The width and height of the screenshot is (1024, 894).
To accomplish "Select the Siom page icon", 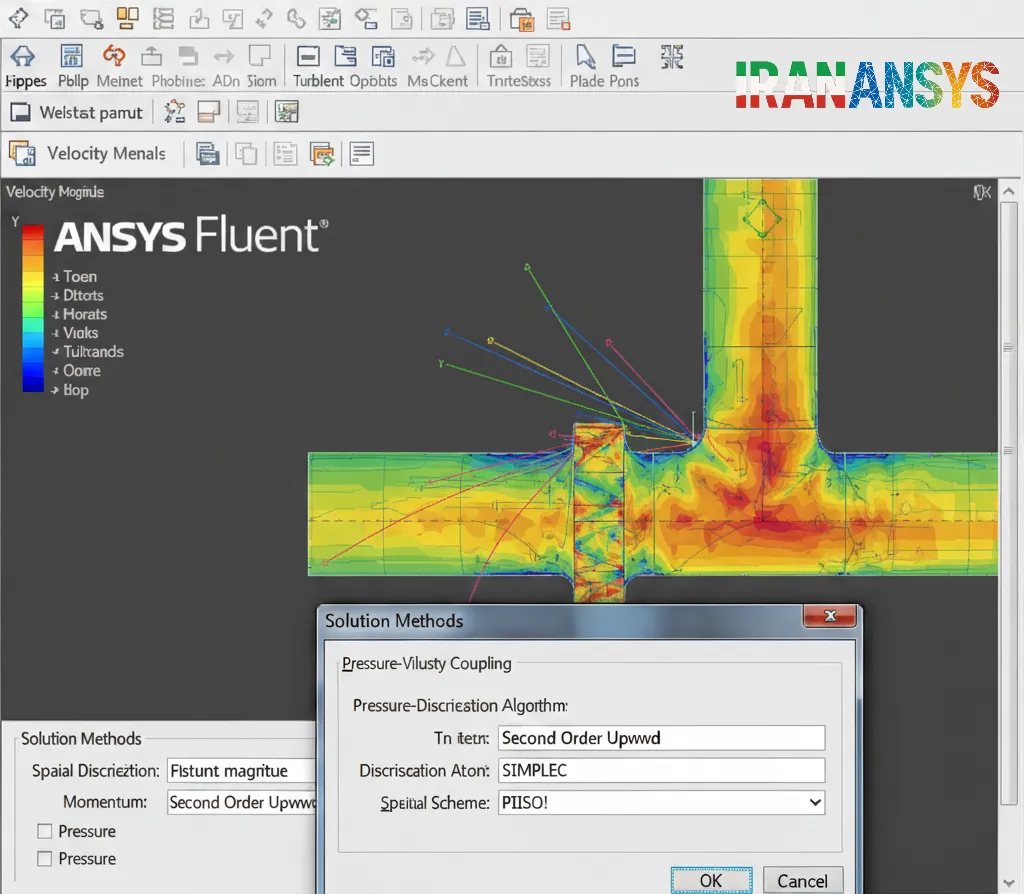I will [x=260, y=56].
